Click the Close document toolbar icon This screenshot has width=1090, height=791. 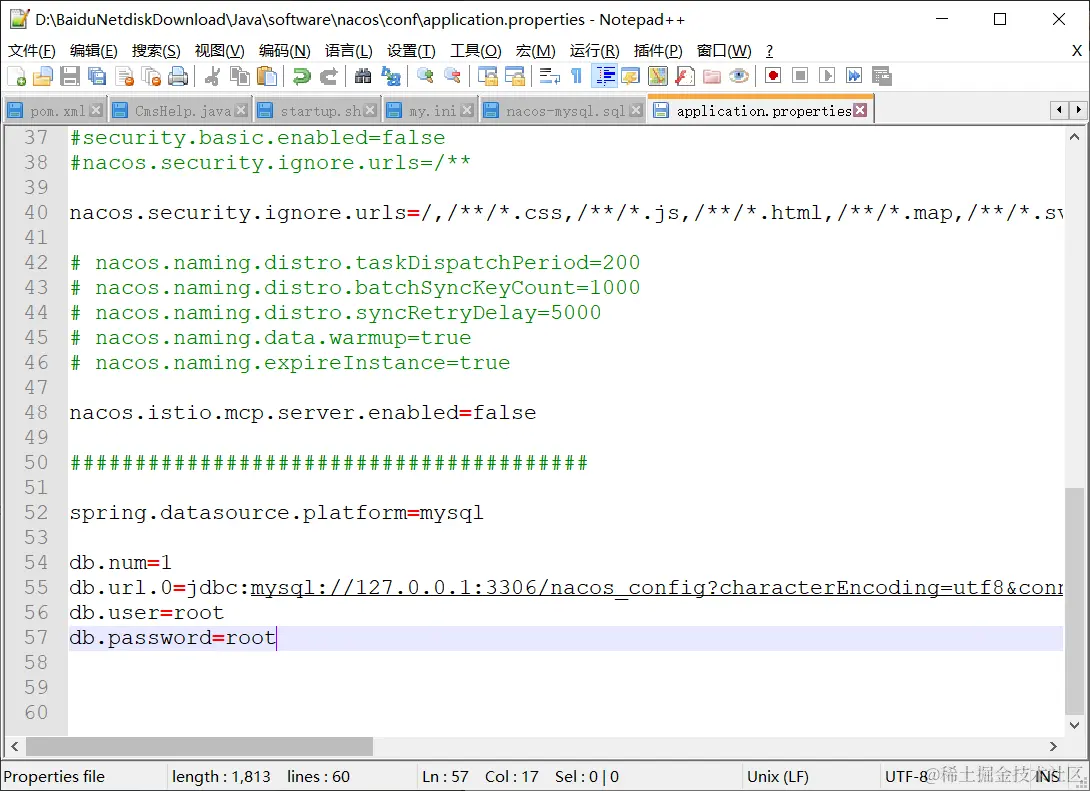coord(124,76)
